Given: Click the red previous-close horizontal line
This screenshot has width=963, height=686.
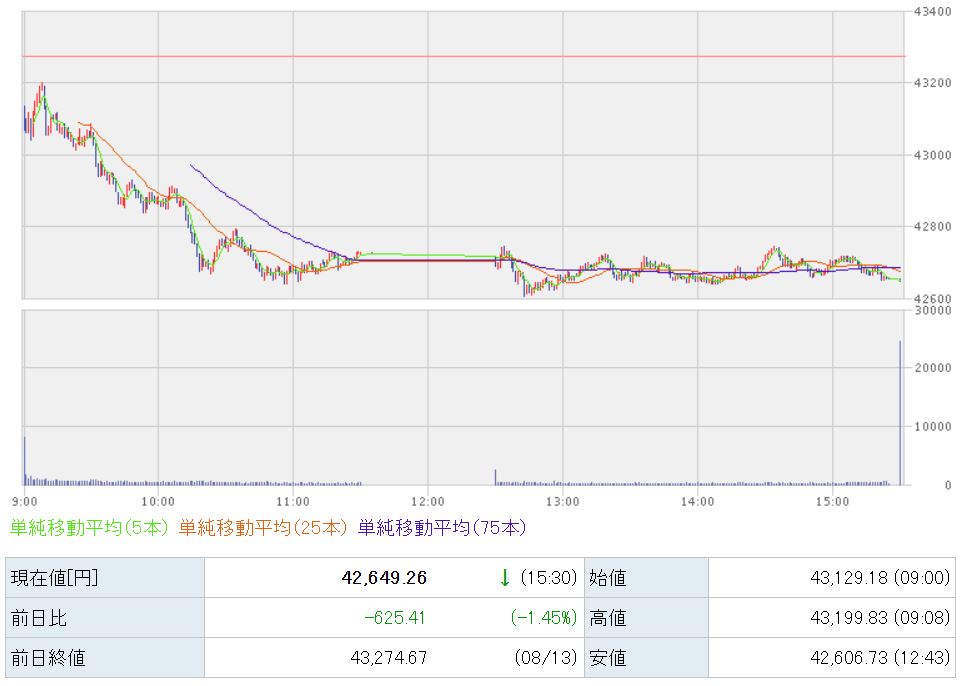Looking at the screenshot, I should [x=464, y=57].
